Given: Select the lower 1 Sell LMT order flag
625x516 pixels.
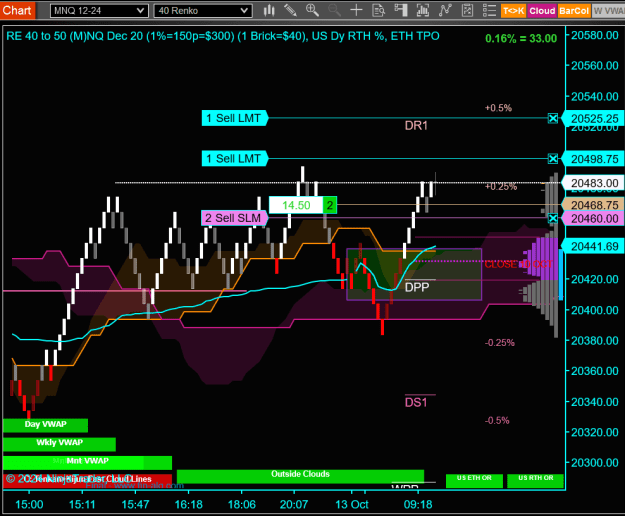Looking at the screenshot, I should tap(234, 159).
